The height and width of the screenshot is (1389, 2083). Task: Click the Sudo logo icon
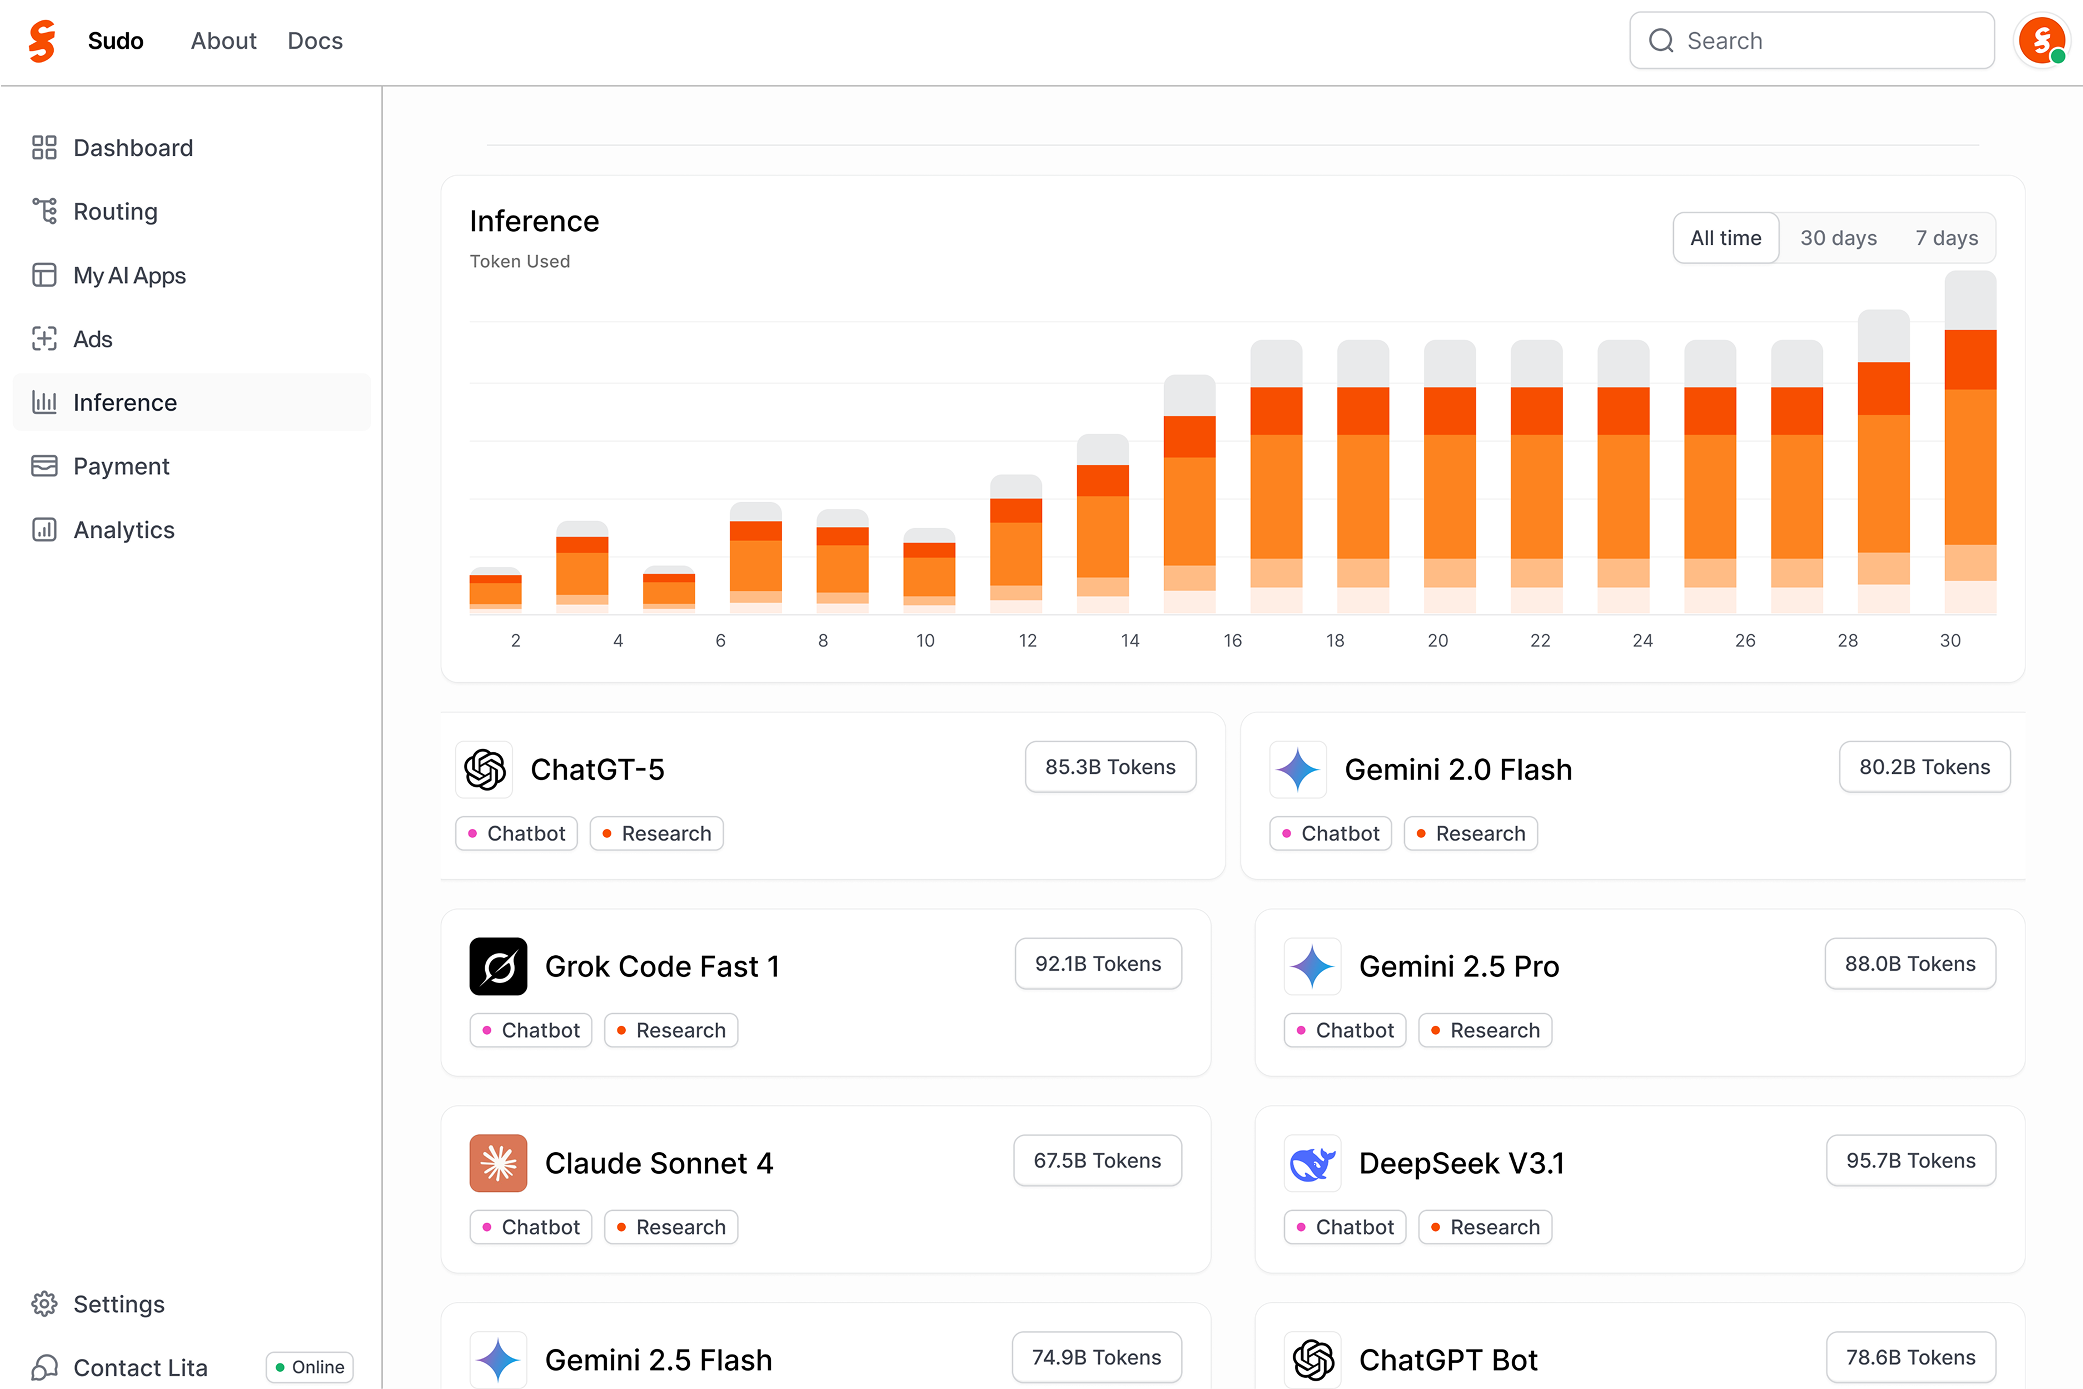click(x=42, y=41)
